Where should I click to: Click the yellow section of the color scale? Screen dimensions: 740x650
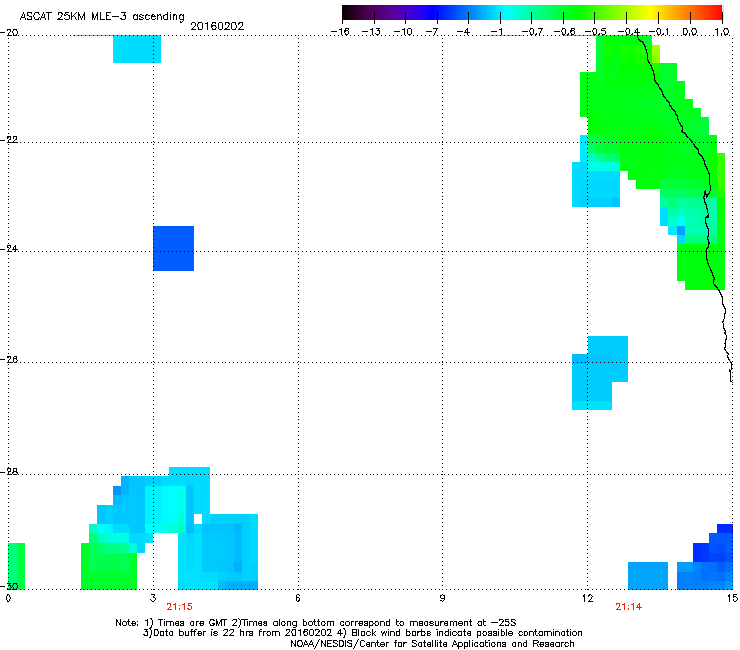click(x=651, y=13)
